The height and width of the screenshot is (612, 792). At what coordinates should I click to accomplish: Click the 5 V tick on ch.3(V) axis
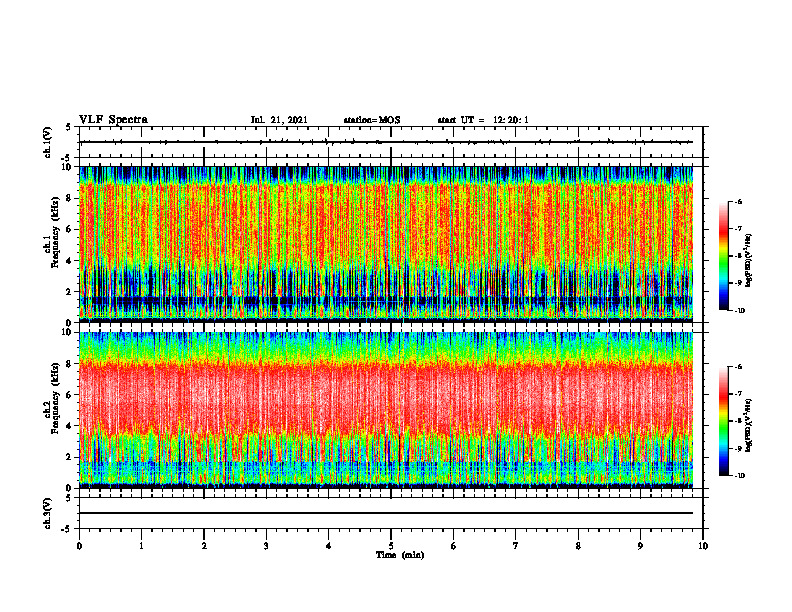pos(69,498)
